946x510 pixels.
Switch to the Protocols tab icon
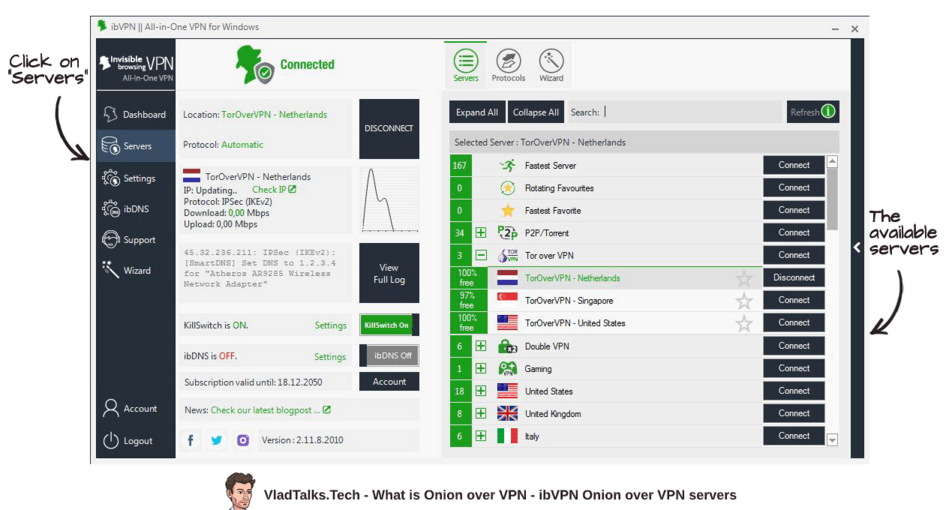coord(508,65)
